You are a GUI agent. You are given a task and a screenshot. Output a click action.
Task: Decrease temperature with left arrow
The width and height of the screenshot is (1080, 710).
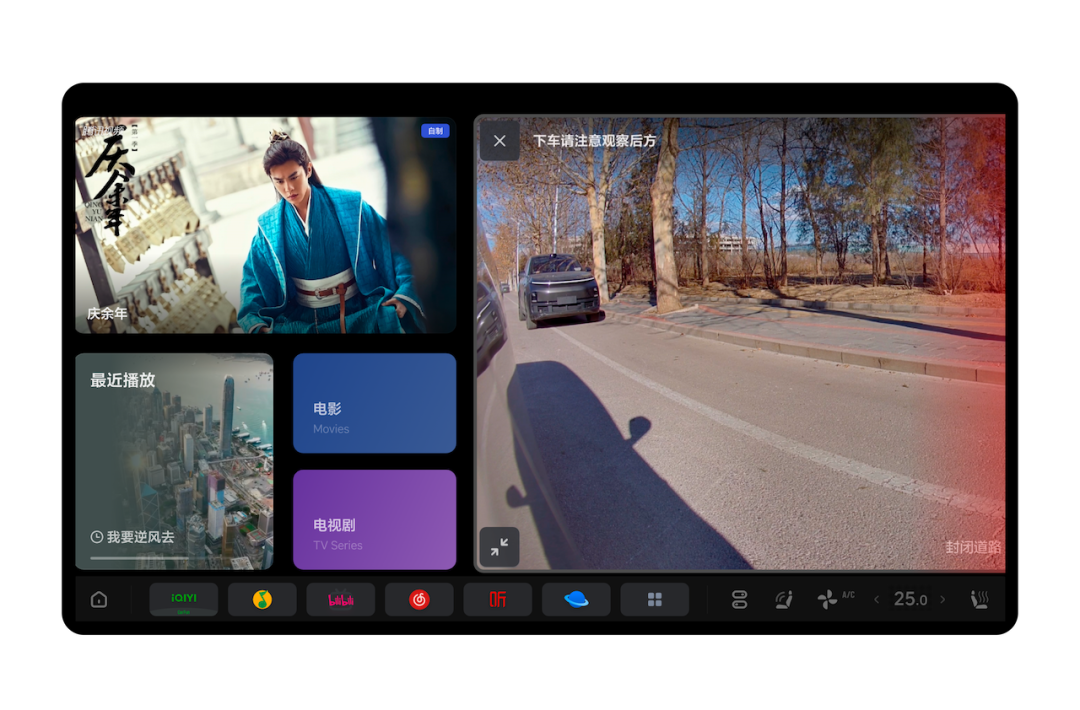877,599
